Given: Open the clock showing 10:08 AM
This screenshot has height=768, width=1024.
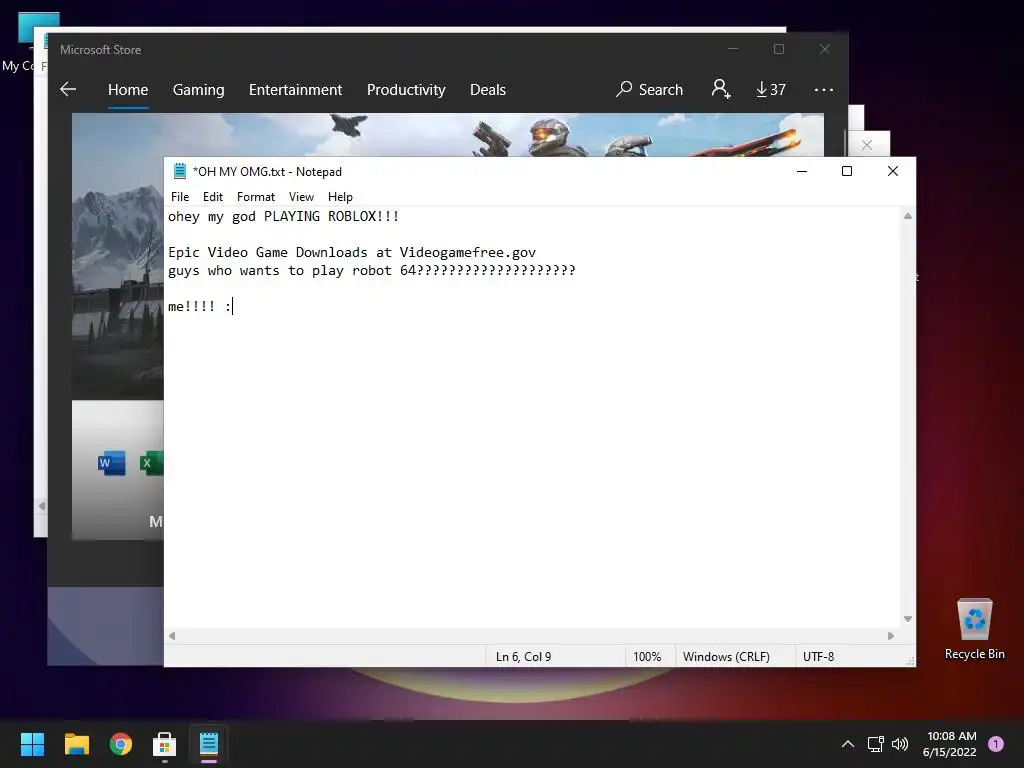Looking at the screenshot, I should pyautogui.click(x=950, y=744).
